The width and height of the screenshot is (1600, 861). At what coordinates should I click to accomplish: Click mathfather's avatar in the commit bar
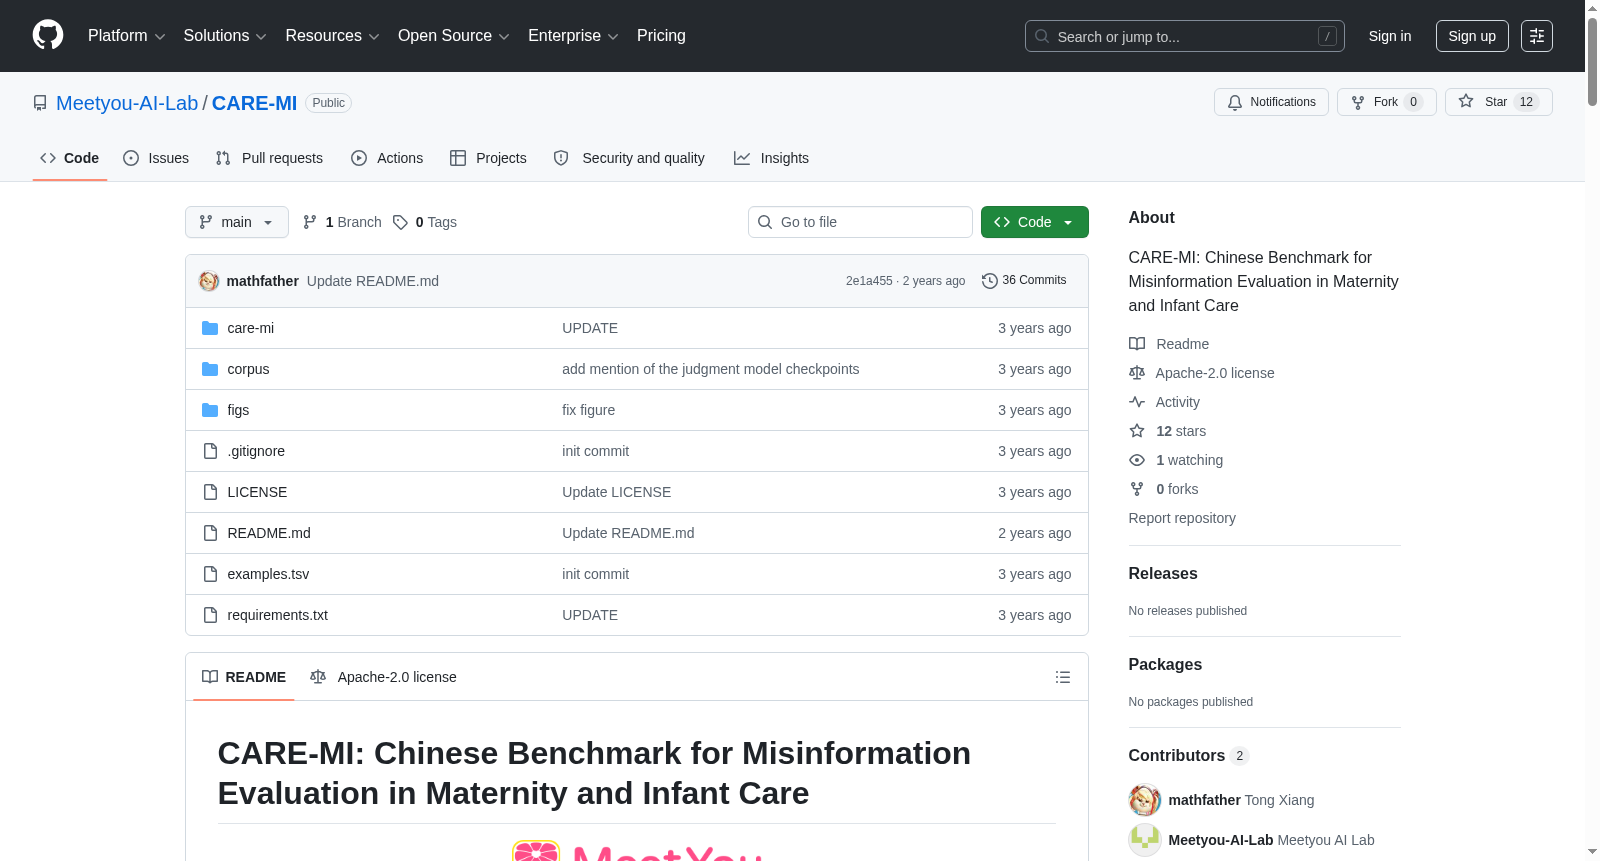[209, 281]
